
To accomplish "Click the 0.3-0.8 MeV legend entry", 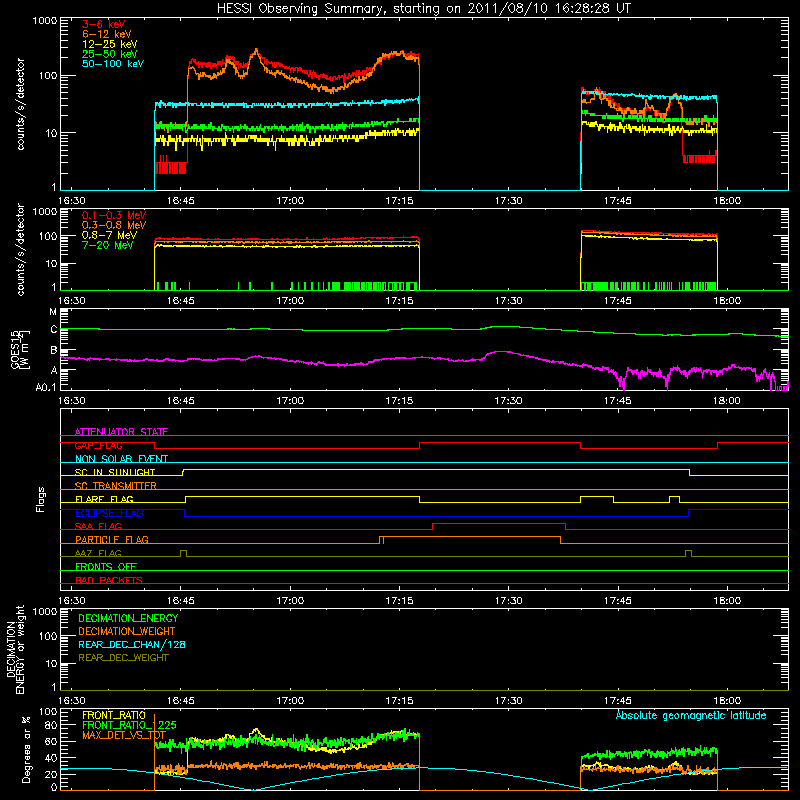I will coord(114,225).
